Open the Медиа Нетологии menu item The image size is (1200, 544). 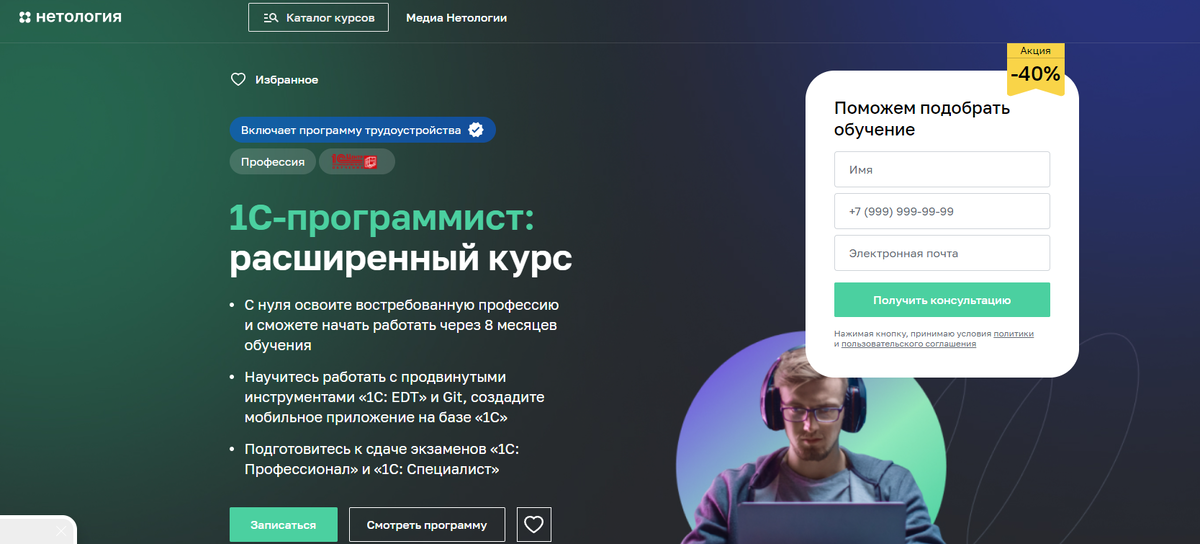click(x=456, y=18)
